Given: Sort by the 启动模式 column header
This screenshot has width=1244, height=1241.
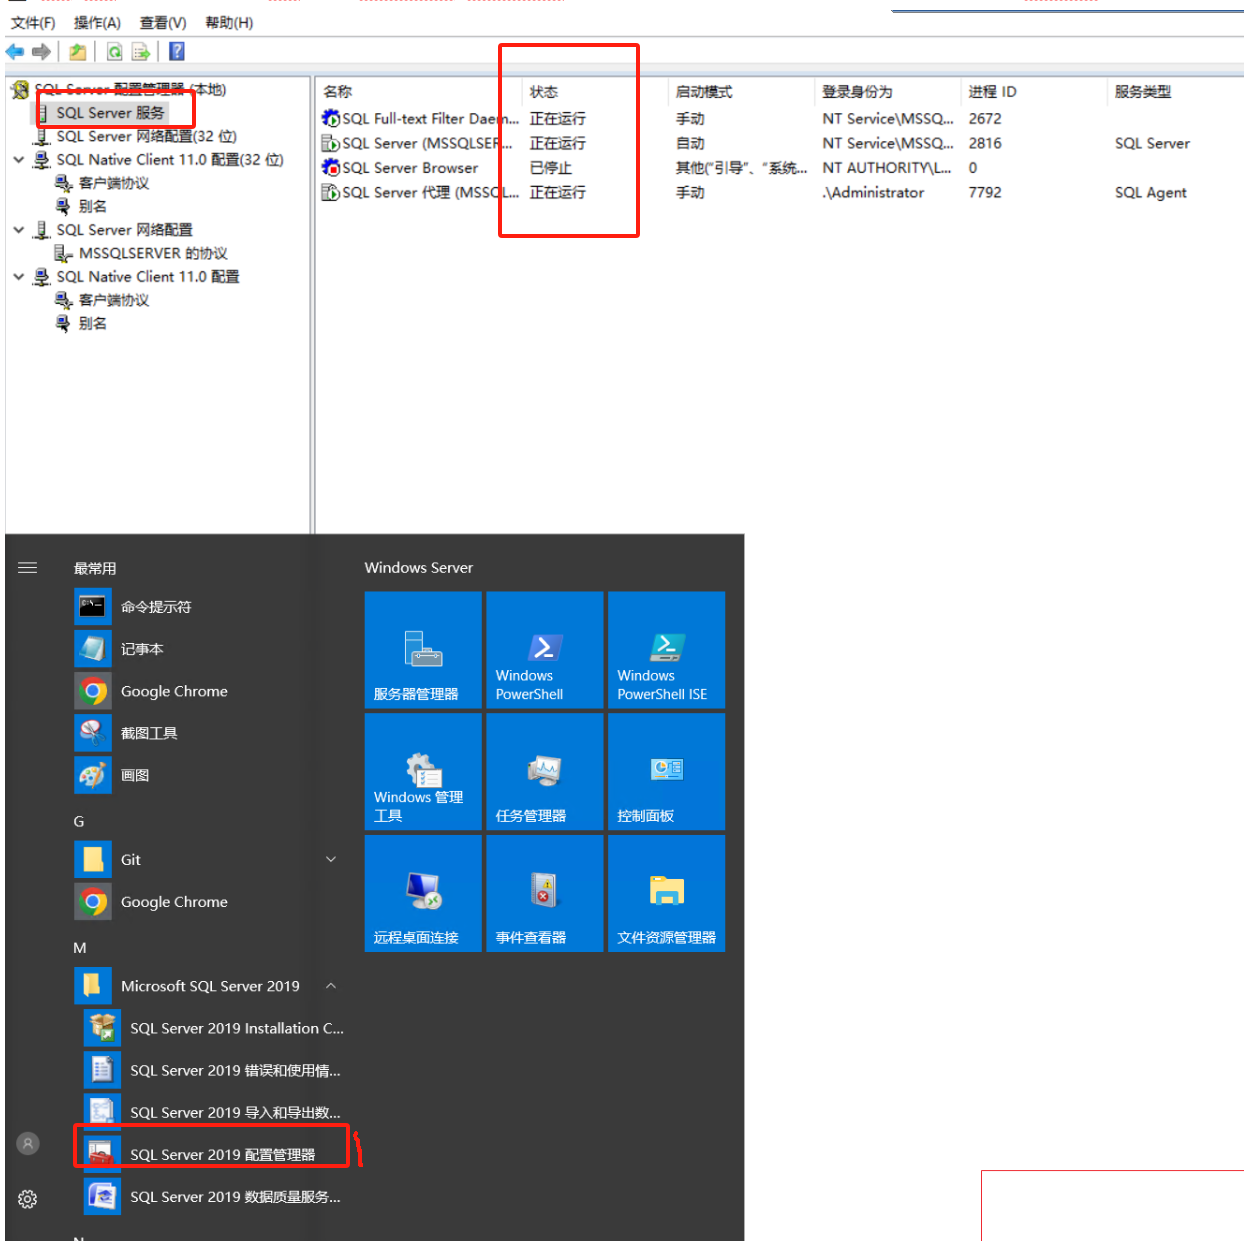Looking at the screenshot, I should 704,91.
